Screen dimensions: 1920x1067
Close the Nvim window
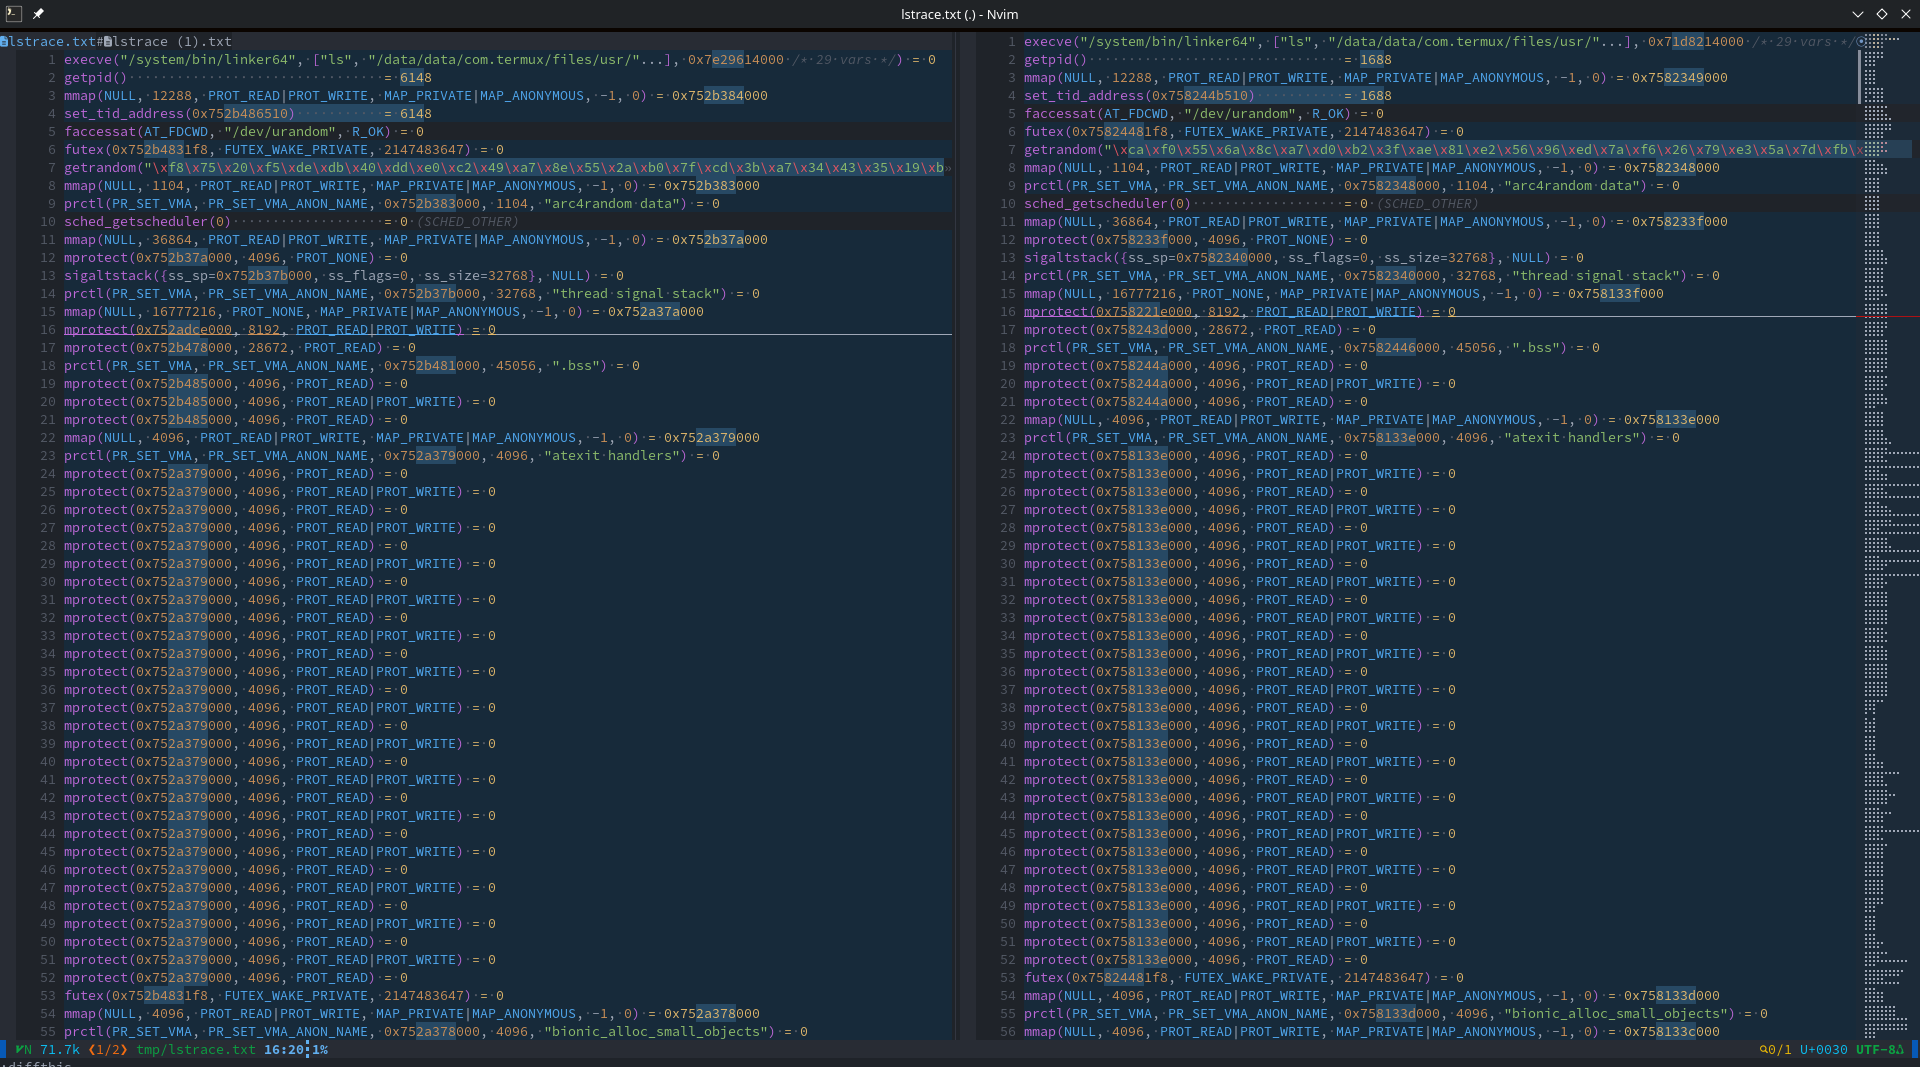tap(1906, 14)
